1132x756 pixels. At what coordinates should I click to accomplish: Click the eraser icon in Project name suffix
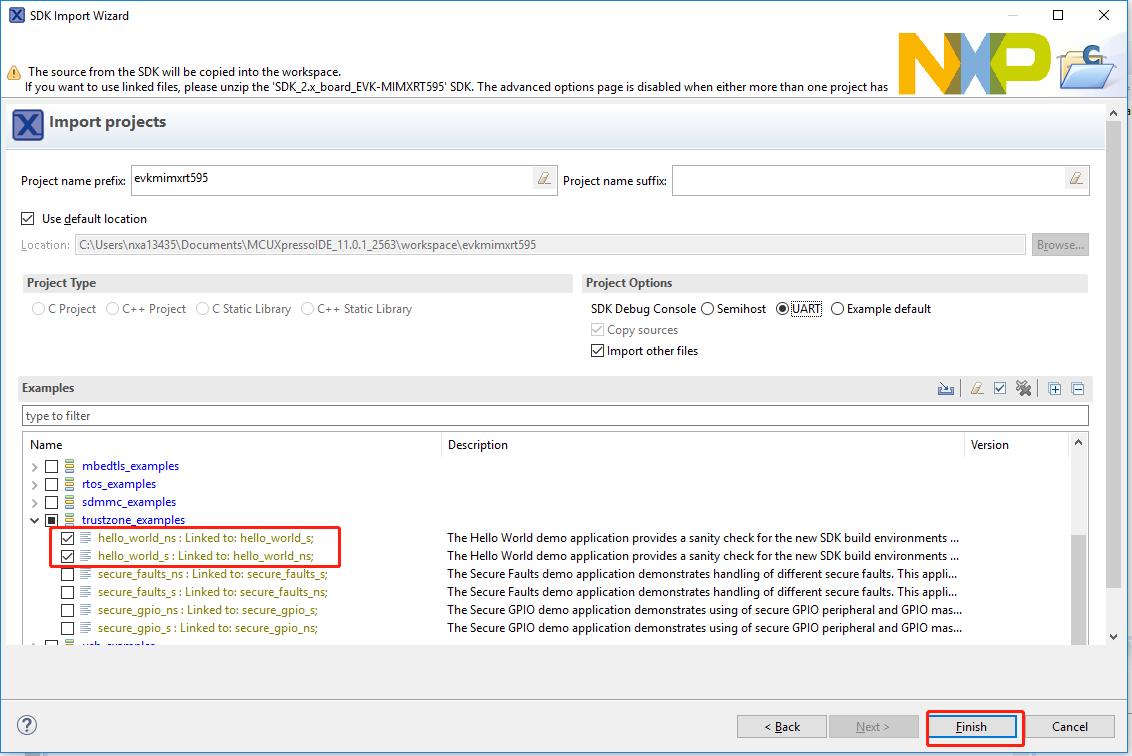coord(1076,179)
